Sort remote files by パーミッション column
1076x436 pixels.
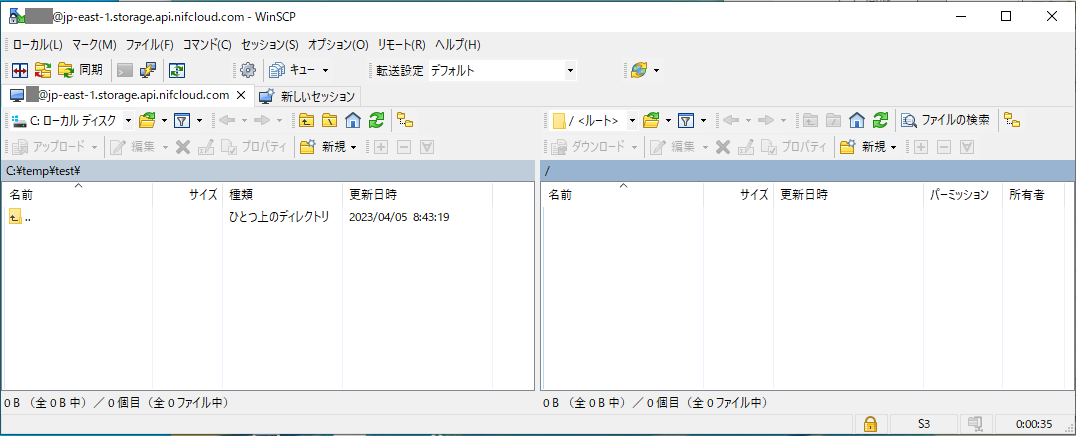(963, 194)
